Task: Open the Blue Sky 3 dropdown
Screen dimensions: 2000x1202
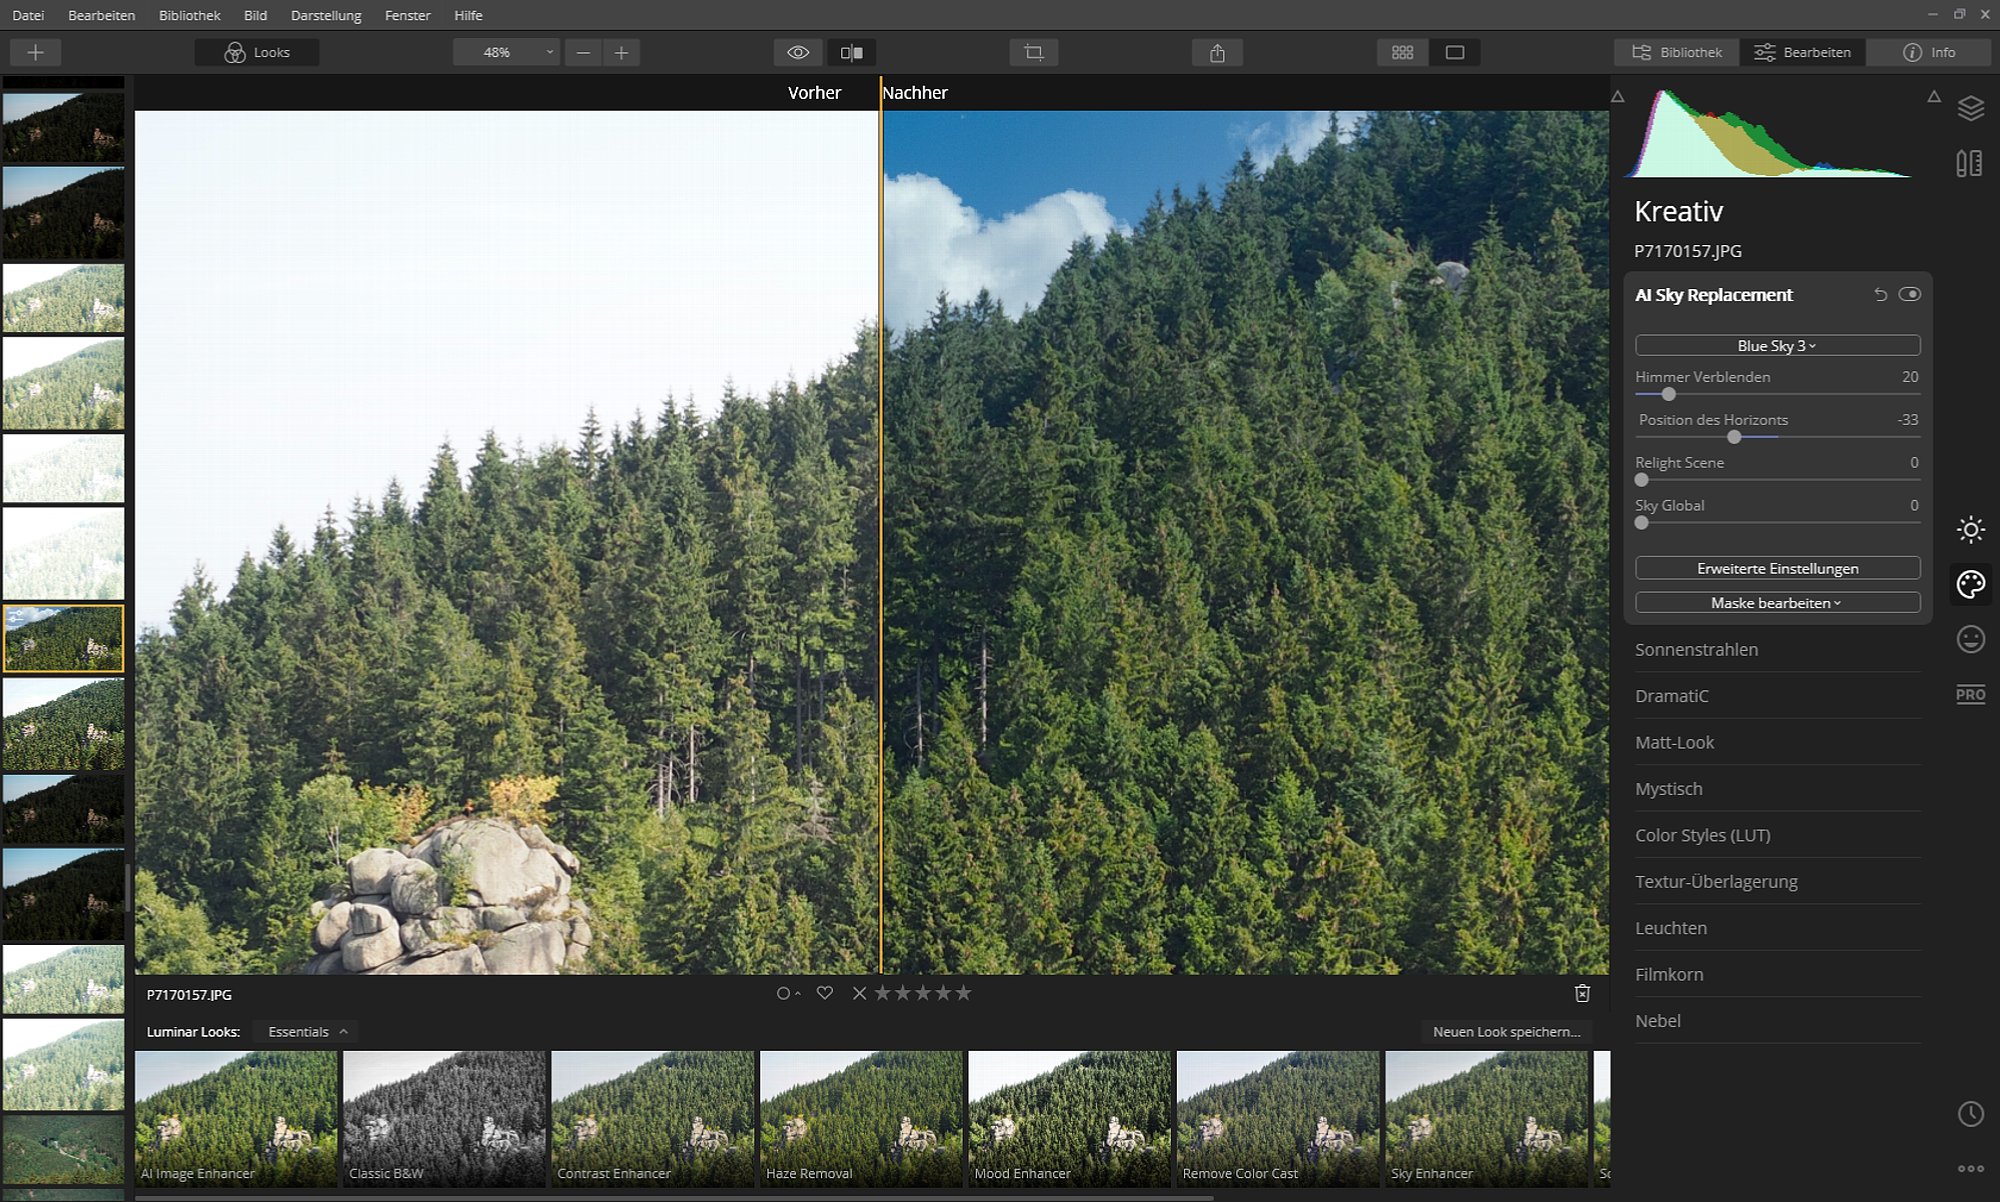Action: (1777, 345)
